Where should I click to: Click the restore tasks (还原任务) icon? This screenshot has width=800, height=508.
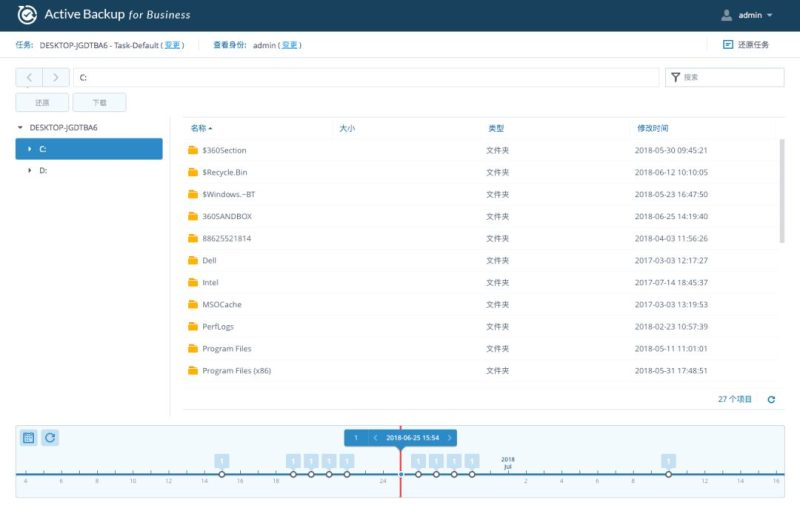pos(728,45)
